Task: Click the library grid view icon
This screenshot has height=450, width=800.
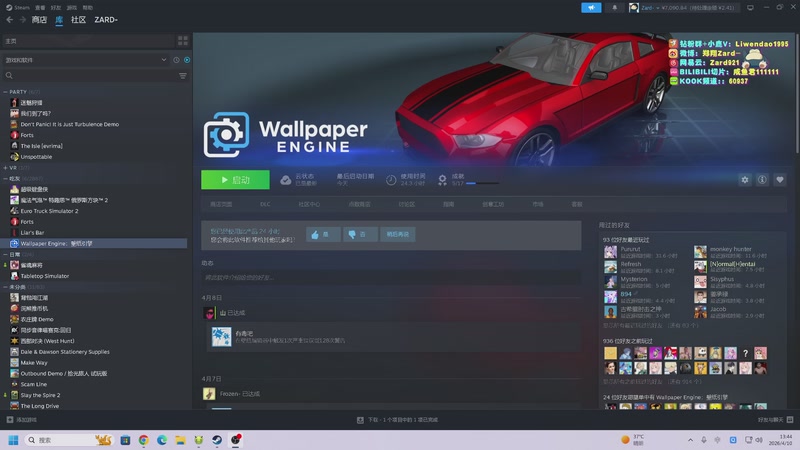Action: 183,41
